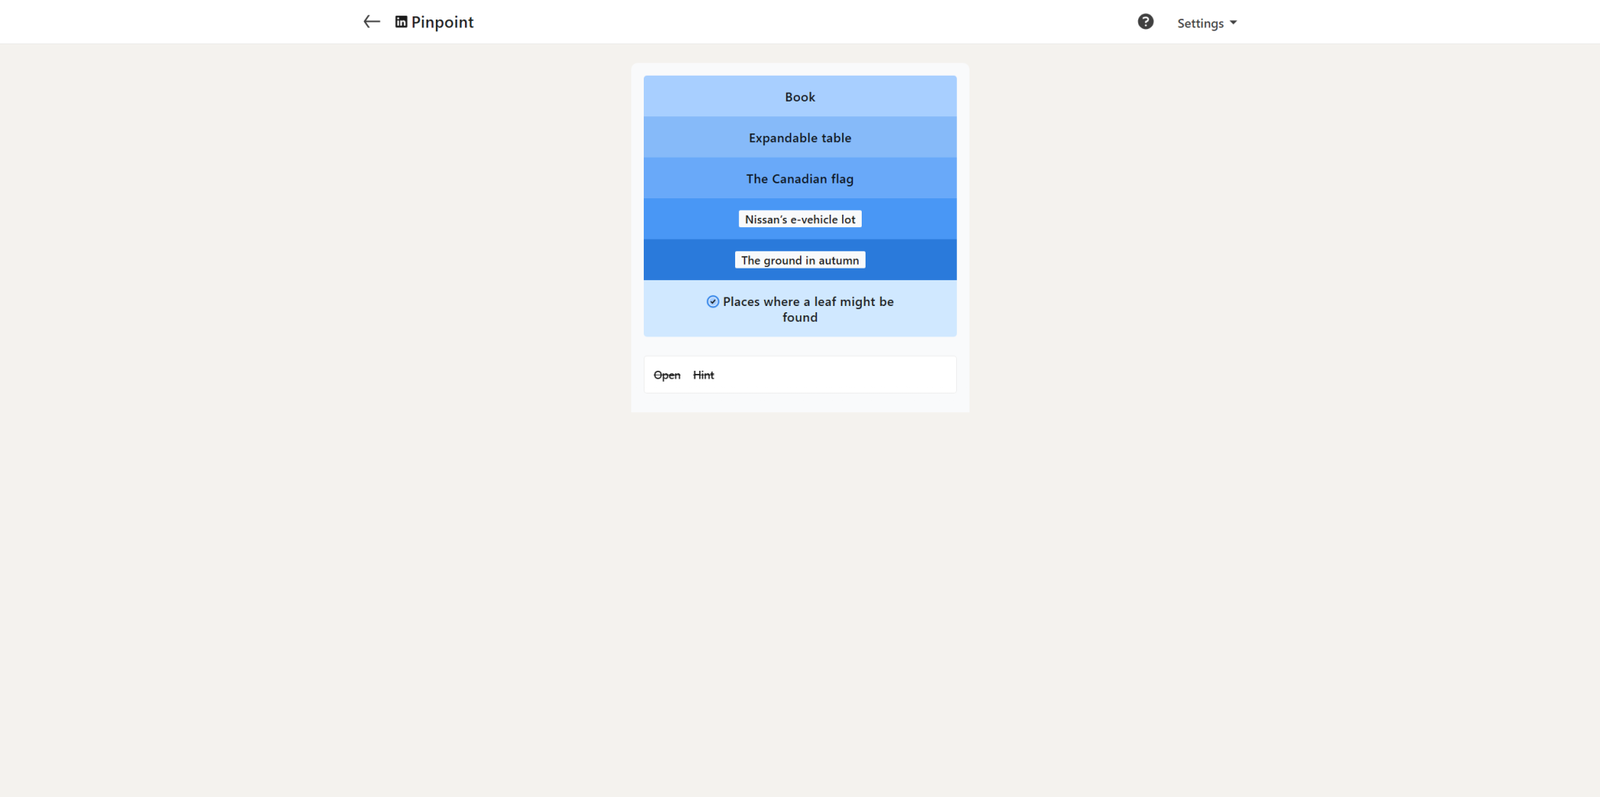Click the caret arrow next to Settings

[x=1233, y=23]
